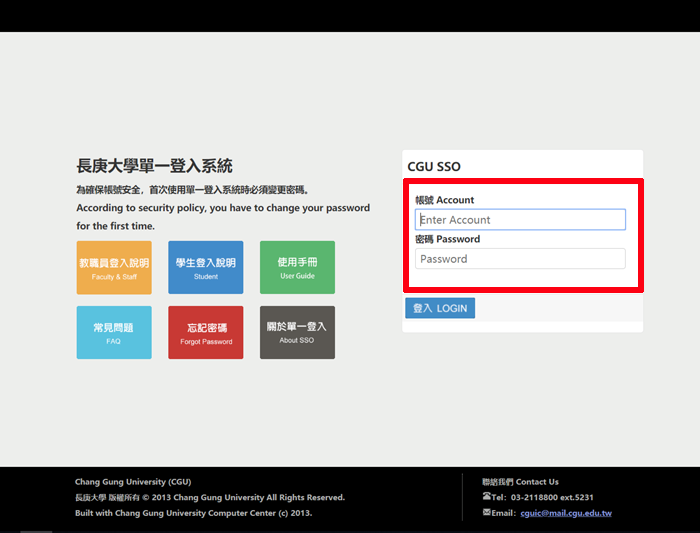Click the 帳號 Account field label
The height and width of the screenshot is (533, 700).
[445, 200]
